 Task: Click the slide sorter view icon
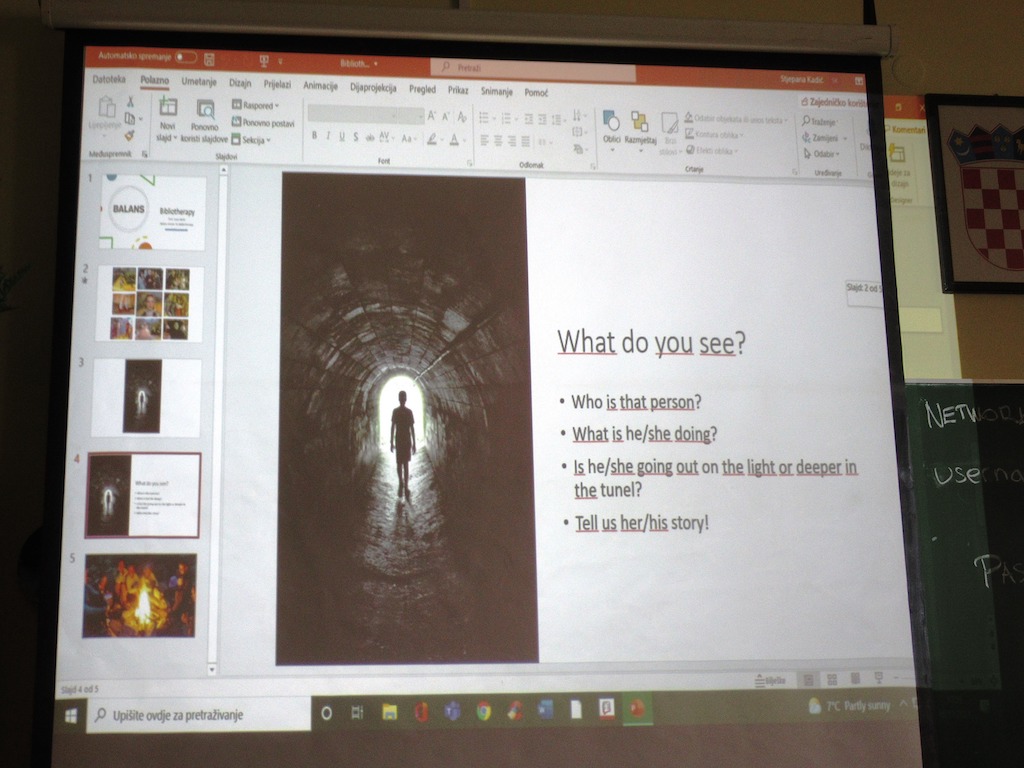click(832, 680)
